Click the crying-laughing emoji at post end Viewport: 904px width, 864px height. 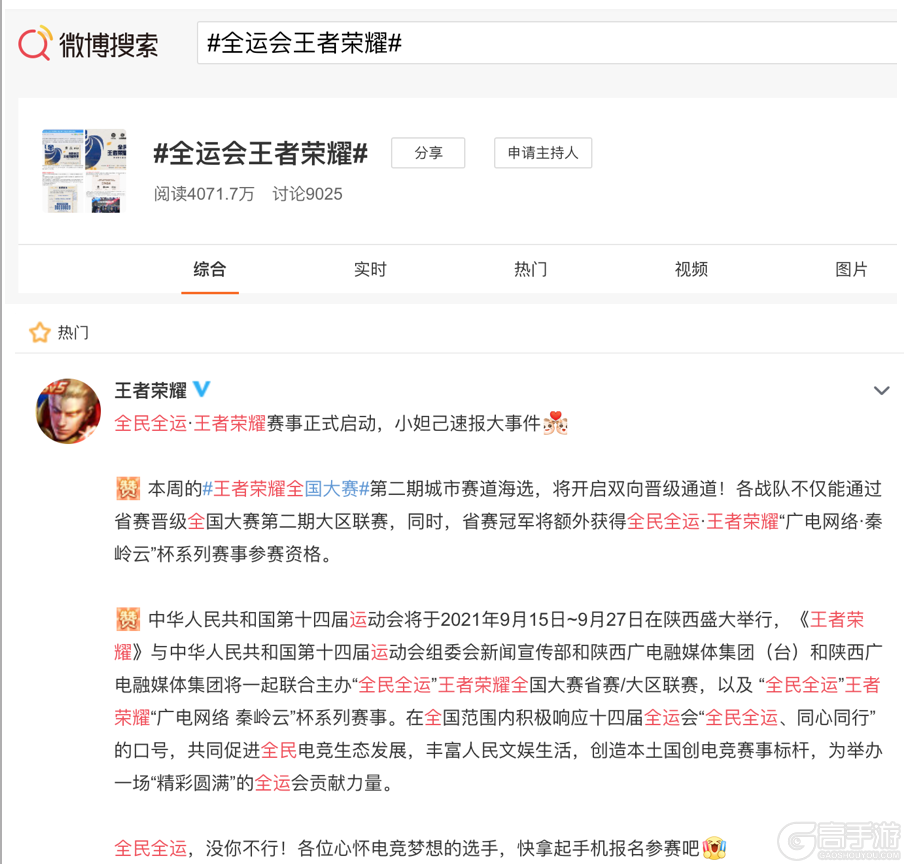click(x=714, y=848)
